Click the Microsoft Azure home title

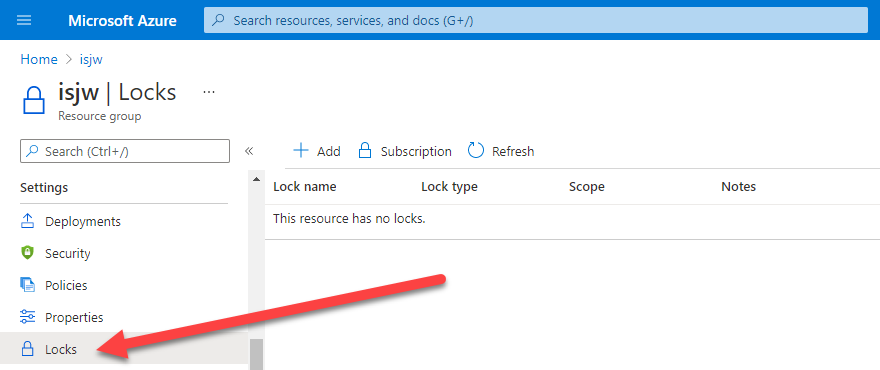pyautogui.click(x=122, y=21)
